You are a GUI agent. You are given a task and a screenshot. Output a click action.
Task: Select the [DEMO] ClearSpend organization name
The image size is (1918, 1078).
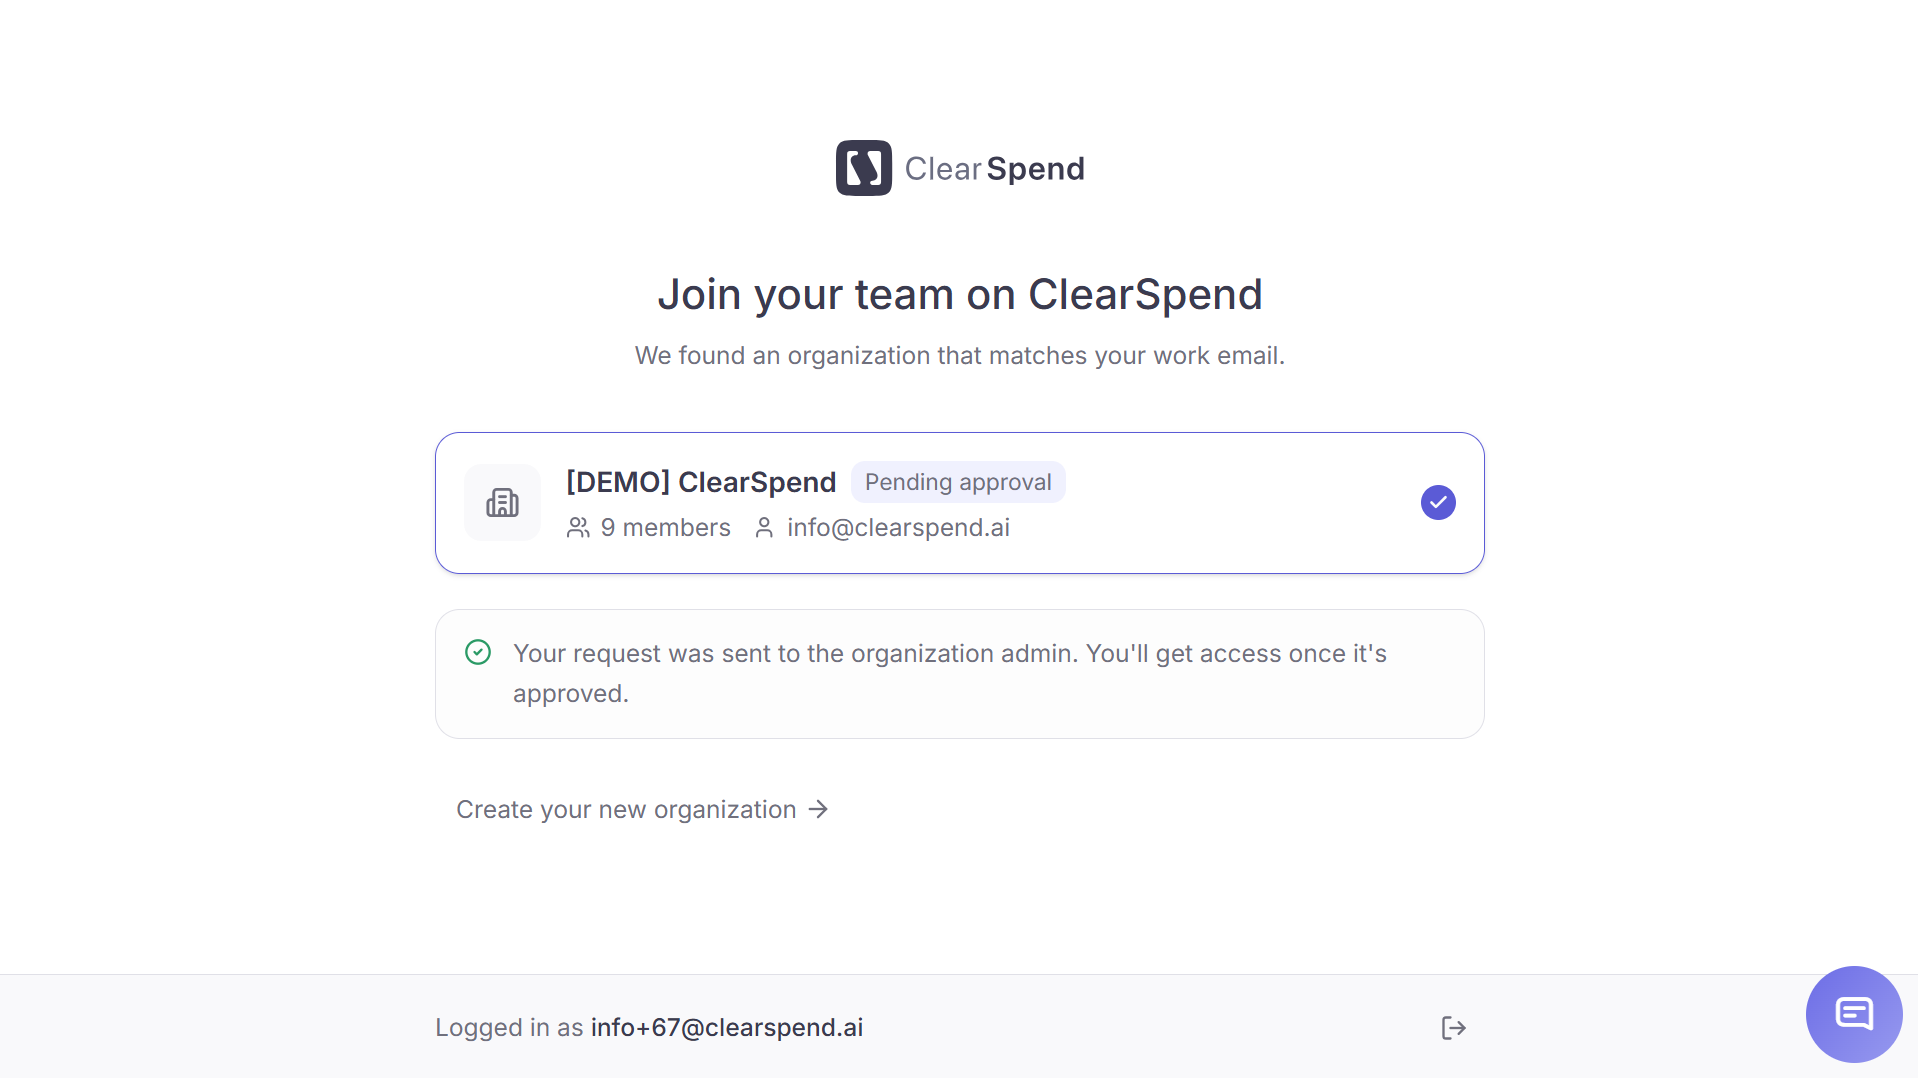pos(701,482)
